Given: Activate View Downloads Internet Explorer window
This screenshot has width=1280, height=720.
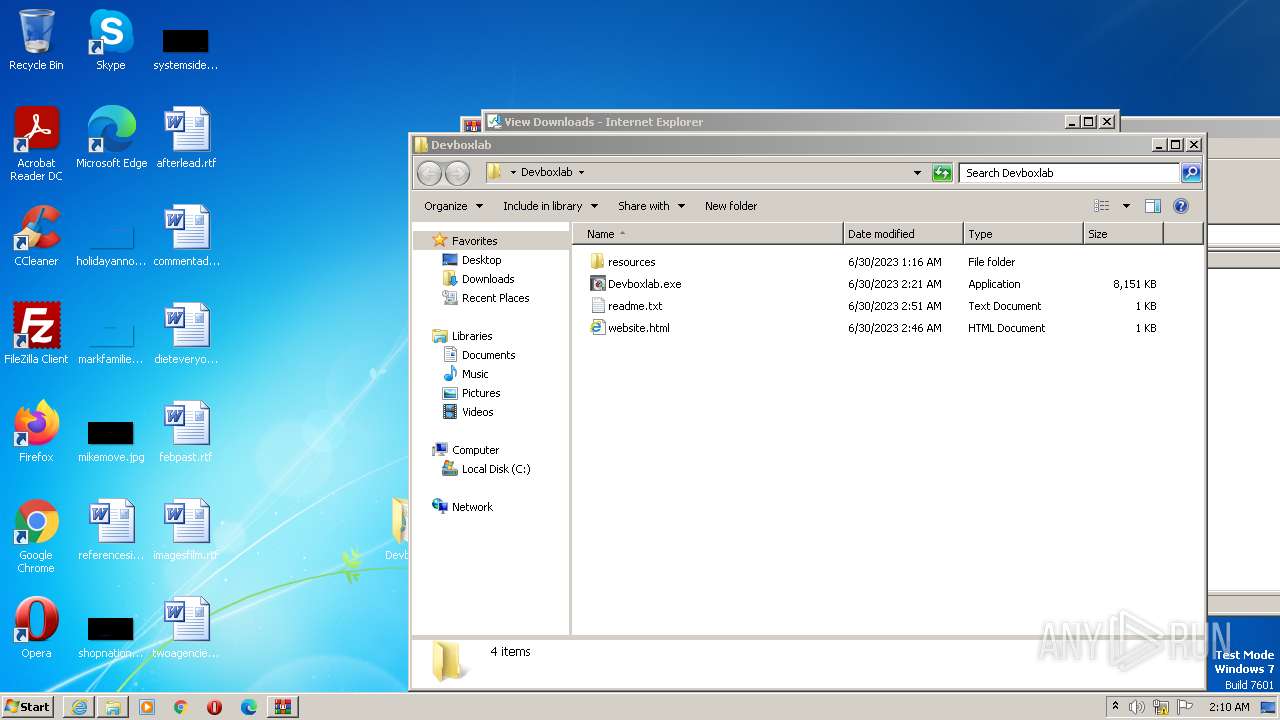Looking at the screenshot, I should pos(775,122).
